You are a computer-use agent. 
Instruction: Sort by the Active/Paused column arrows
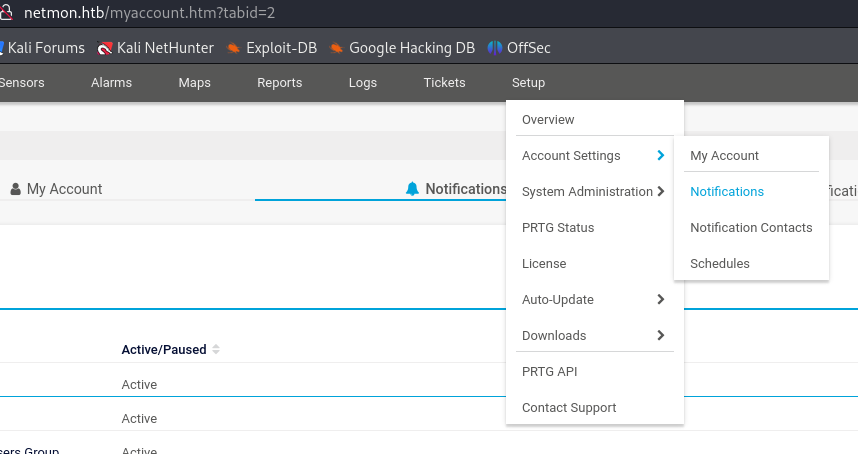(216, 349)
